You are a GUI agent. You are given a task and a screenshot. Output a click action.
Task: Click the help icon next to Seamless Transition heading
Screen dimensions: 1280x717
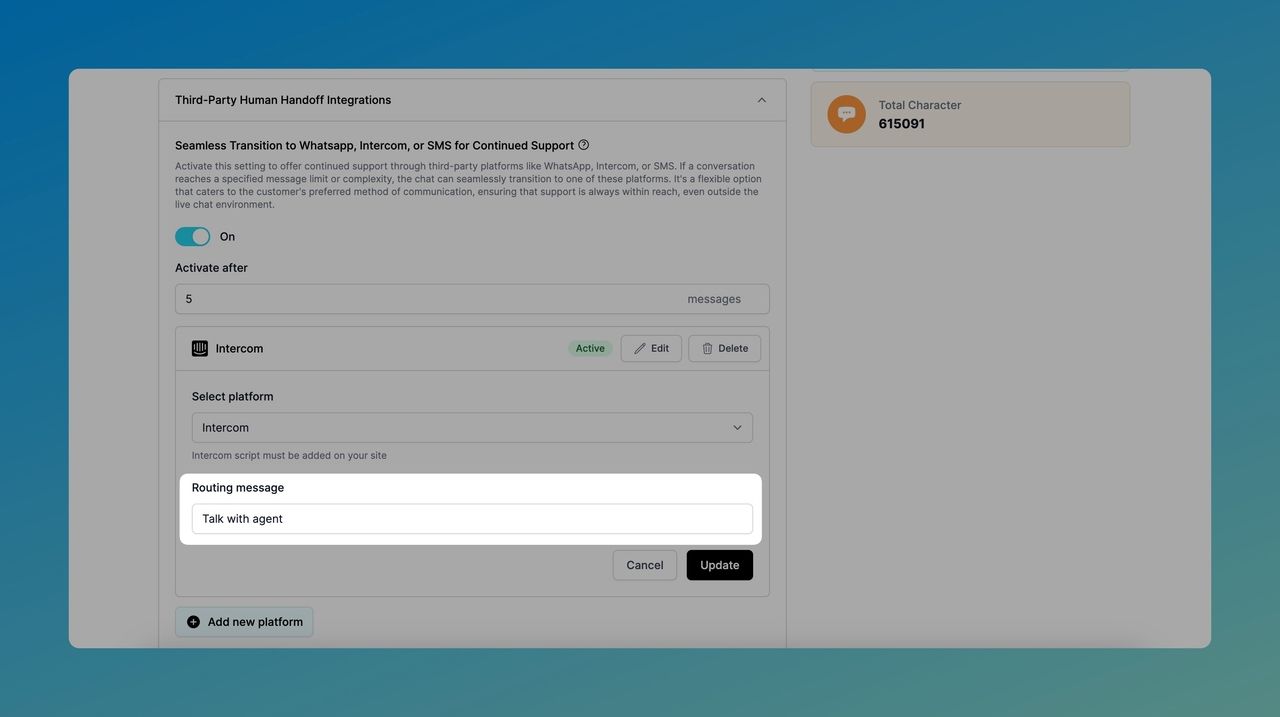[x=584, y=145]
